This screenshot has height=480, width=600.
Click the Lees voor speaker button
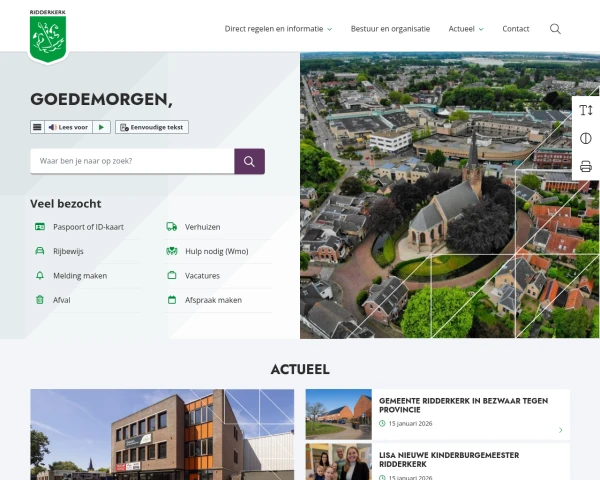pos(68,127)
